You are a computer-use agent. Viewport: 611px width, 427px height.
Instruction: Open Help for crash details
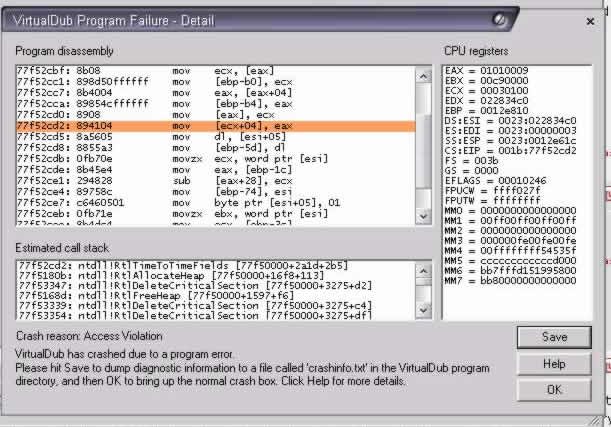pos(554,364)
